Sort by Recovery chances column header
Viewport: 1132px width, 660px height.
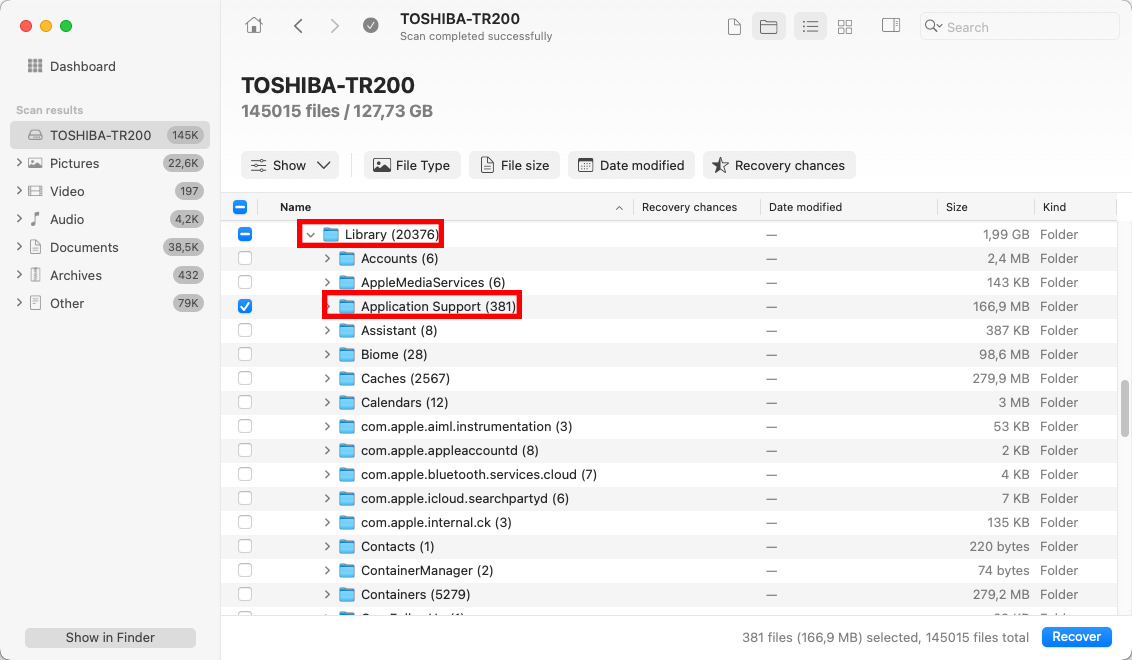tap(689, 207)
